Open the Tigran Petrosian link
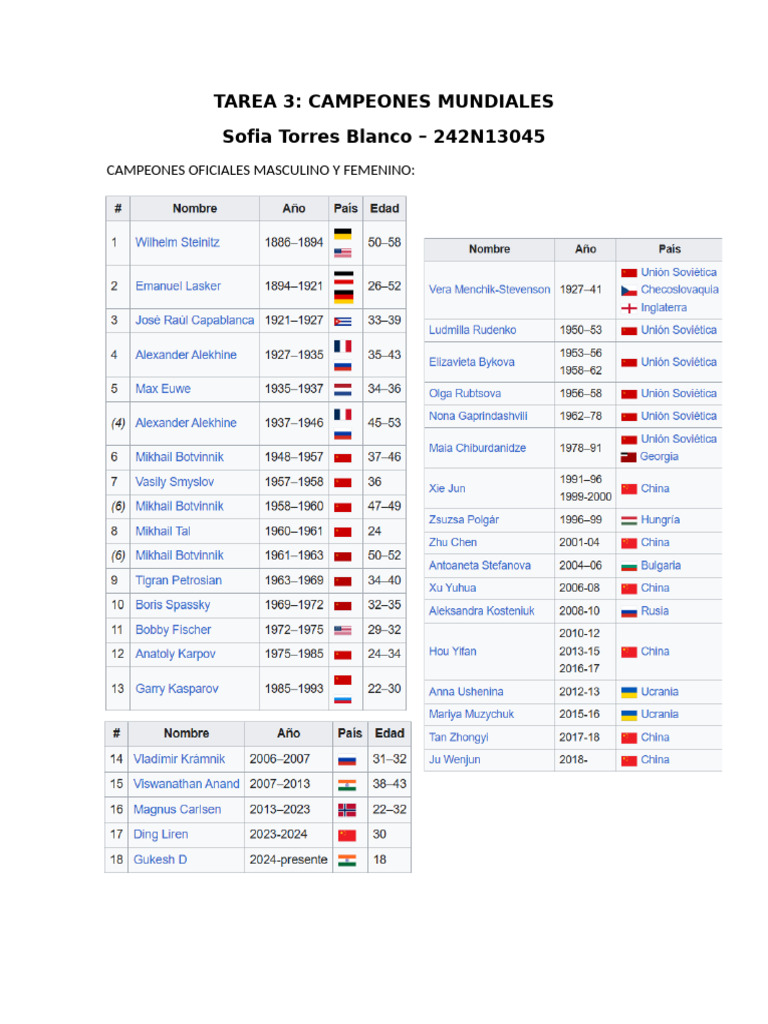This screenshot has width=768, height=1024. point(178,580)
